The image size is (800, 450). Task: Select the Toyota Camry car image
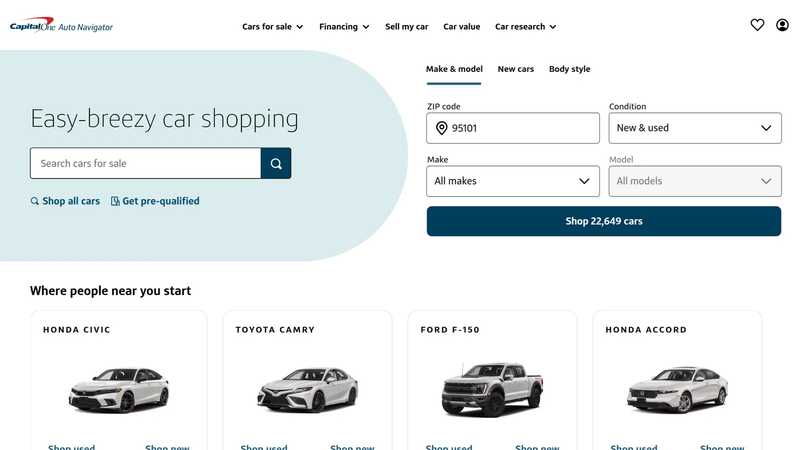[307, 389]
